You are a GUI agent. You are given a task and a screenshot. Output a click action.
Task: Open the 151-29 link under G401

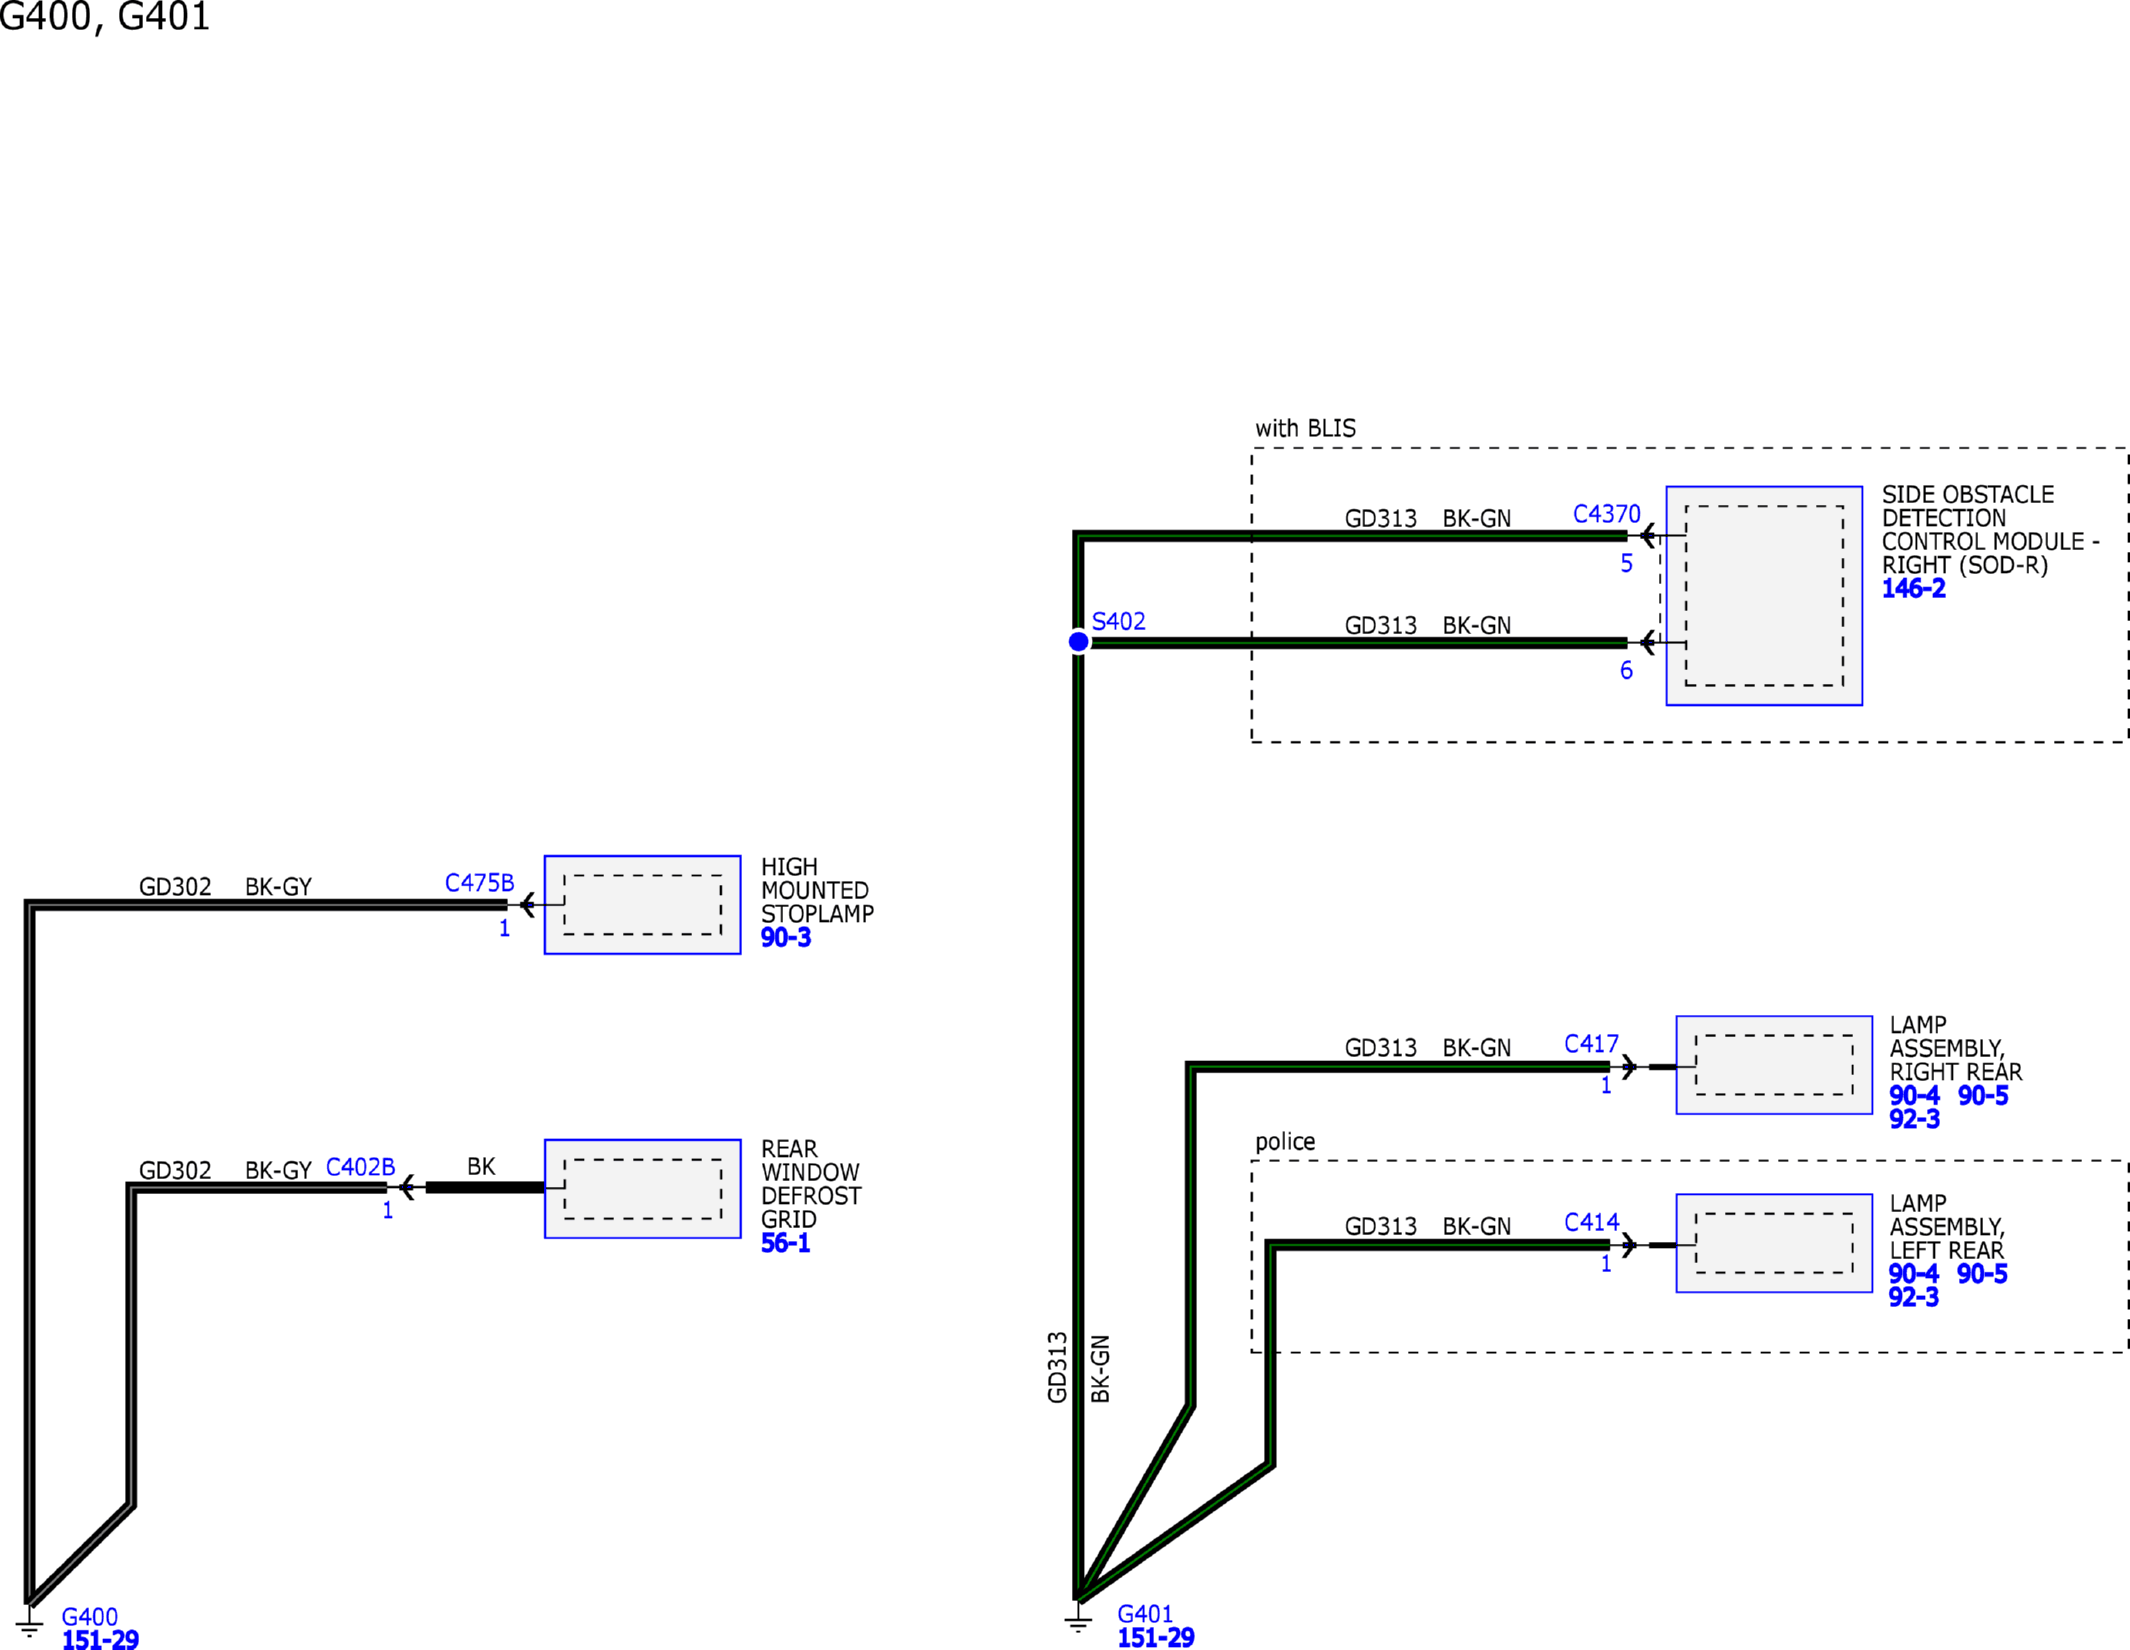(x=1155, y=1638)
